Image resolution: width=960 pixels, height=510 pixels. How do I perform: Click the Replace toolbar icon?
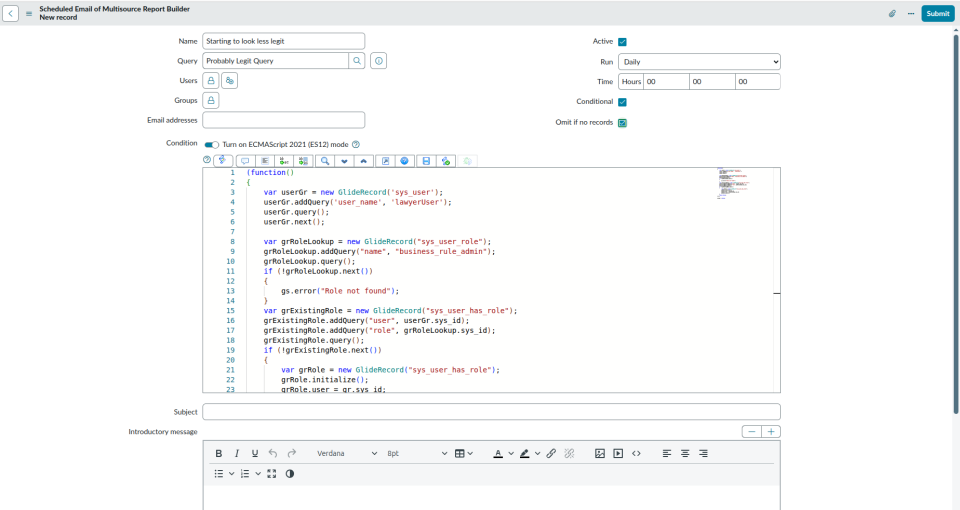coord(284,160)
